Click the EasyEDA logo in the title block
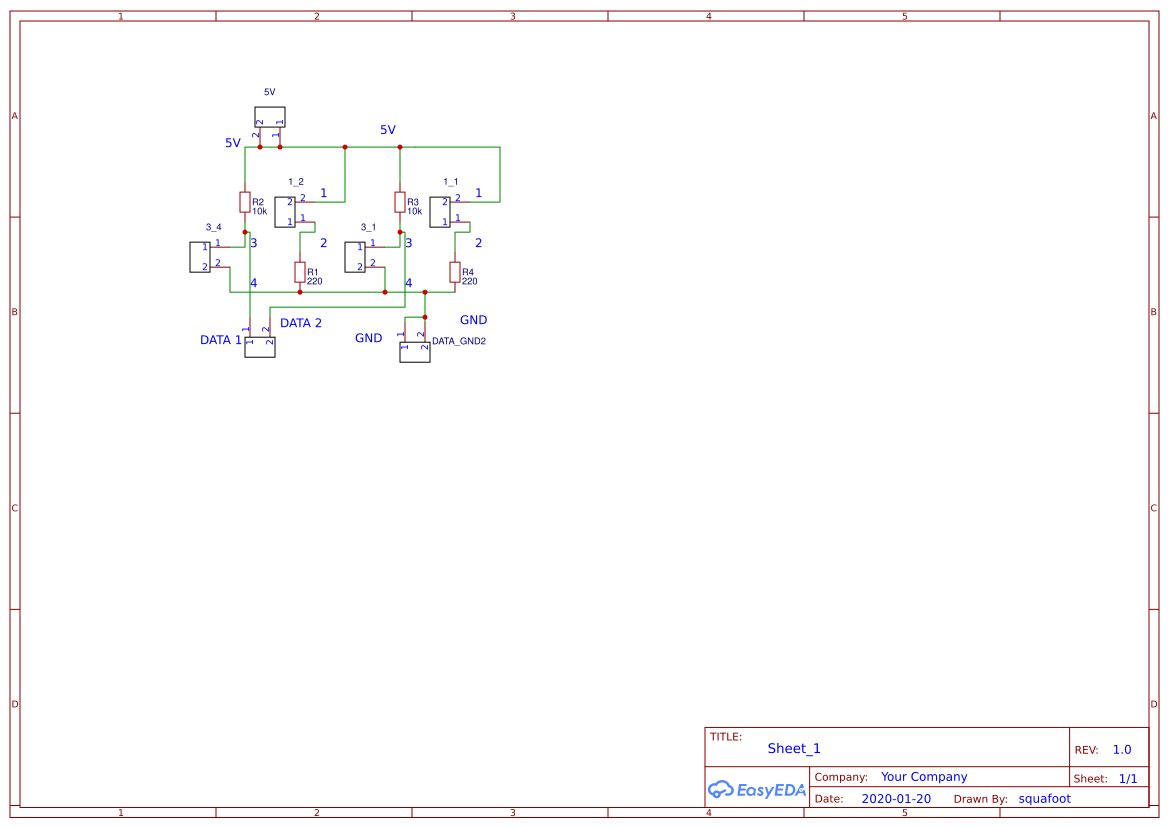1169x828 pixels. [757, 790]
